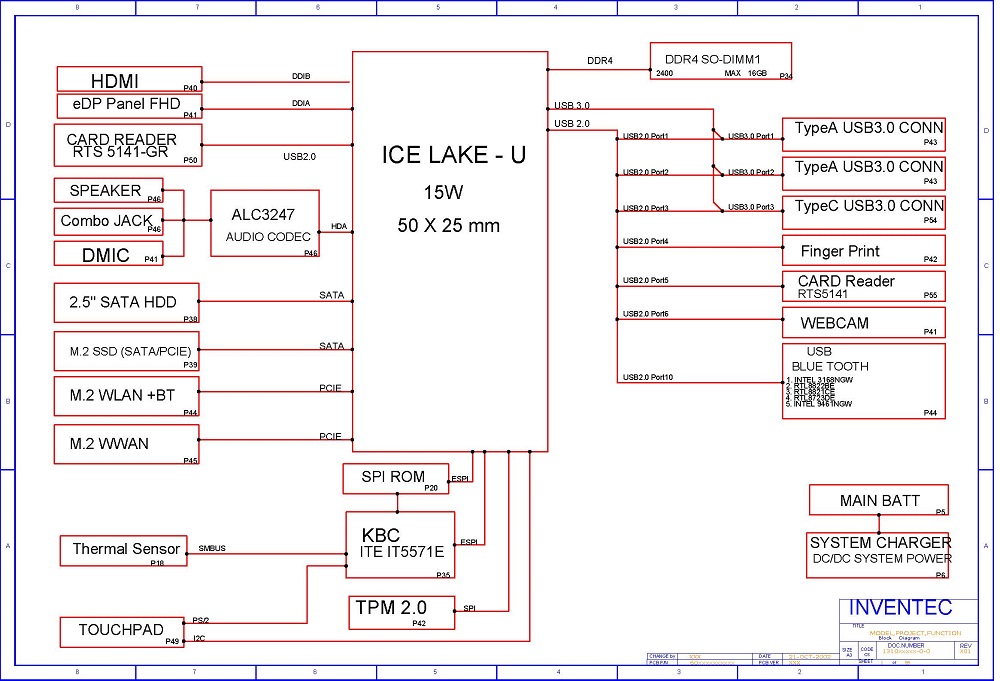Select the M.2 WLAN +BT block

coord(127,396)
